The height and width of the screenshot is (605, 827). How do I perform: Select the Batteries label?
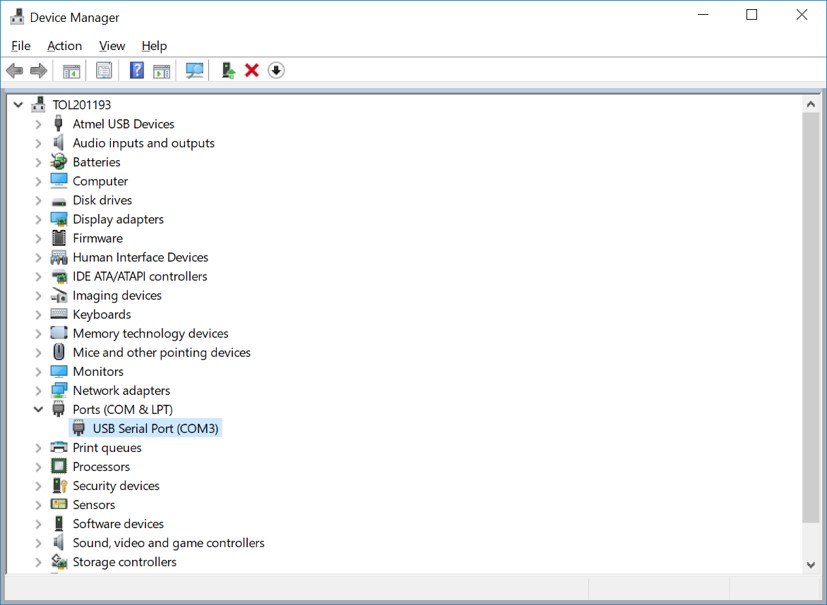pos(97,162)
